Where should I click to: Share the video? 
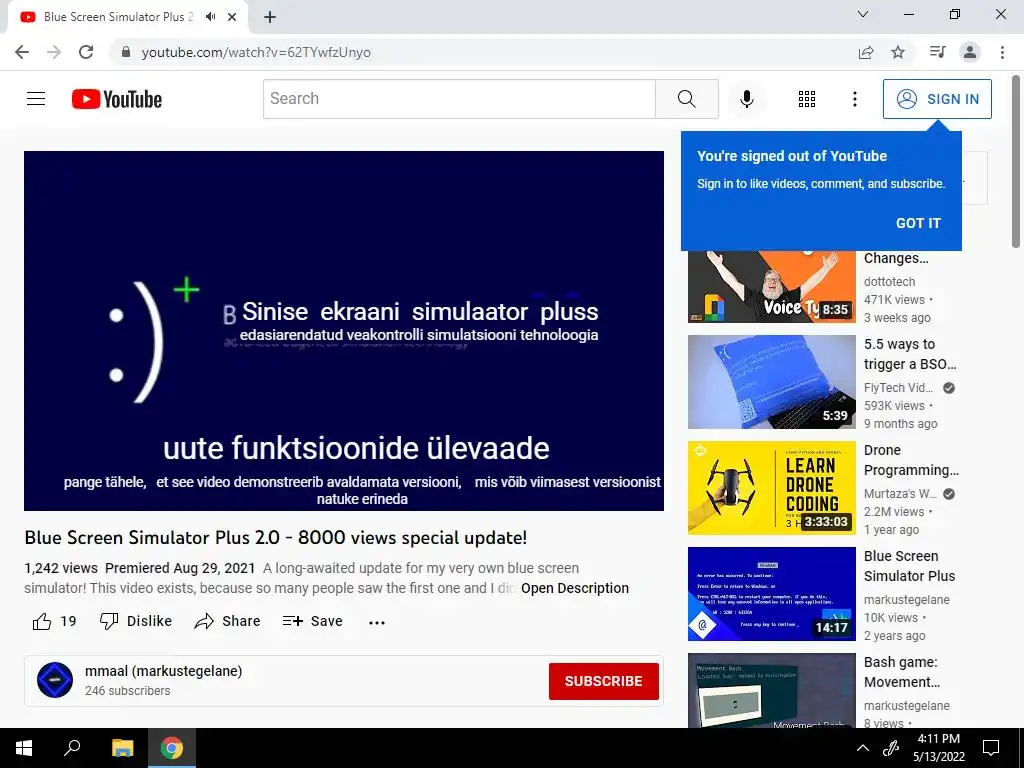[x=227, y=621]
